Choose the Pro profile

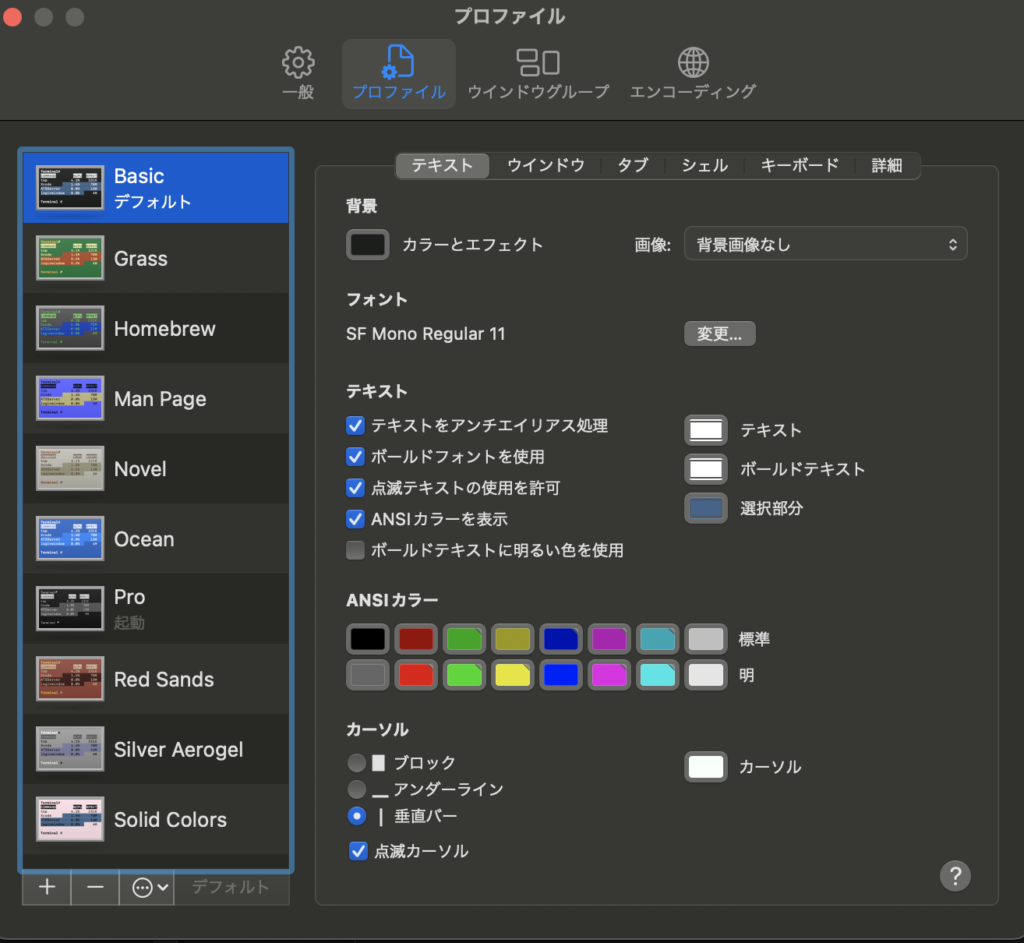(x=156, y=609)
